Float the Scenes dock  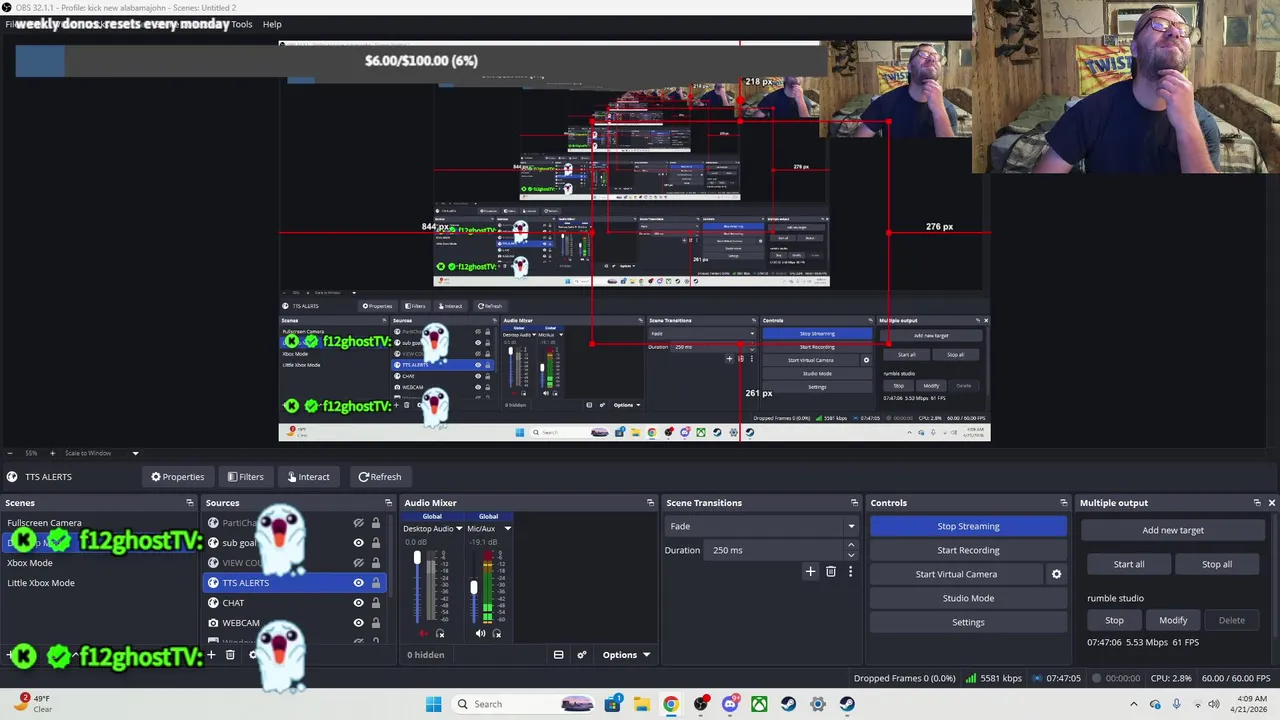click(190, 503)
